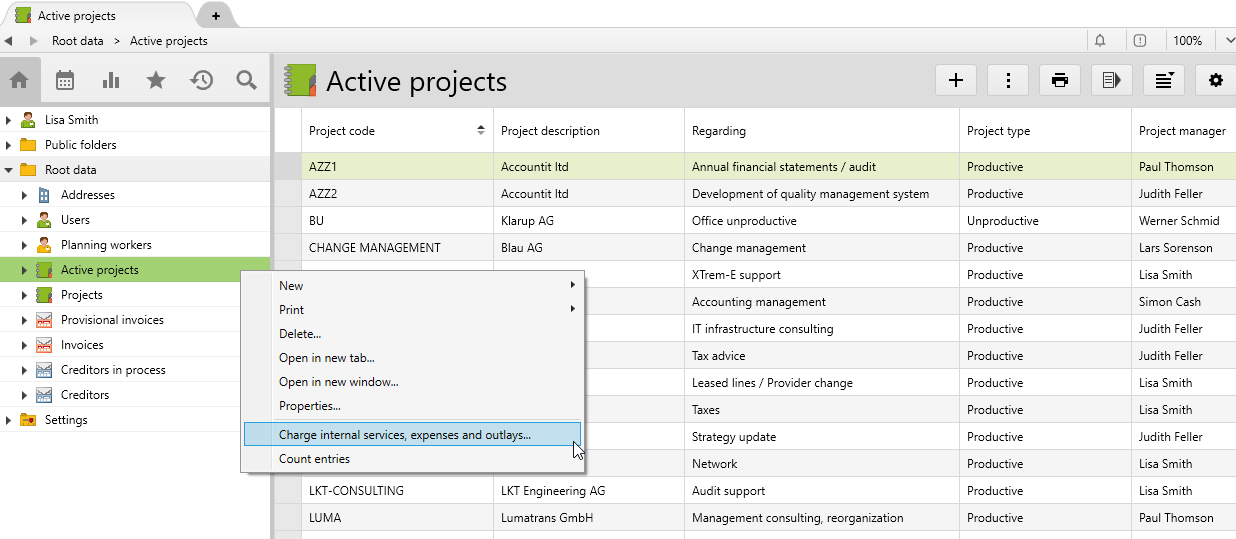
Task: Click the Root data breadcrumb link
Action: click(x=78, y=41)
